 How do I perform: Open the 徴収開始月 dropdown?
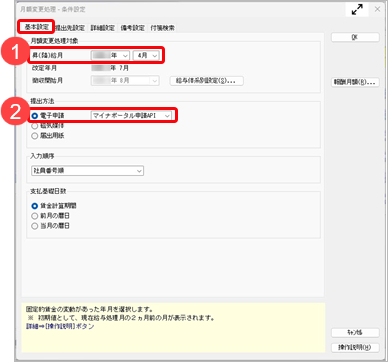[125, 81]
